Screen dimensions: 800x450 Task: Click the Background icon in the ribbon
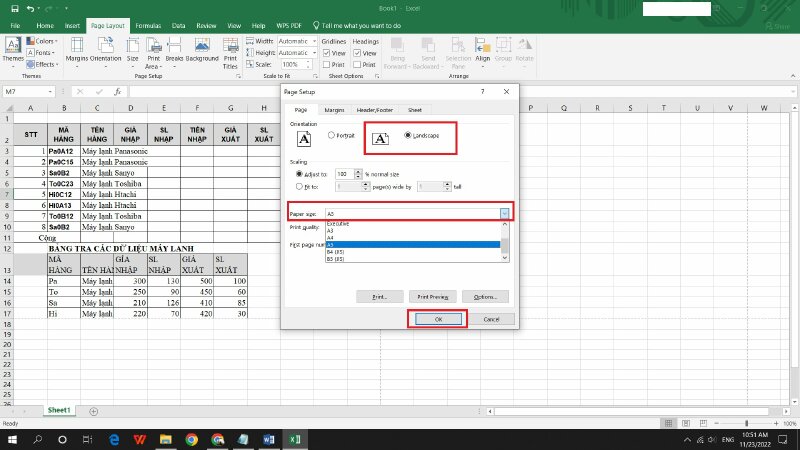coord(201,51)
